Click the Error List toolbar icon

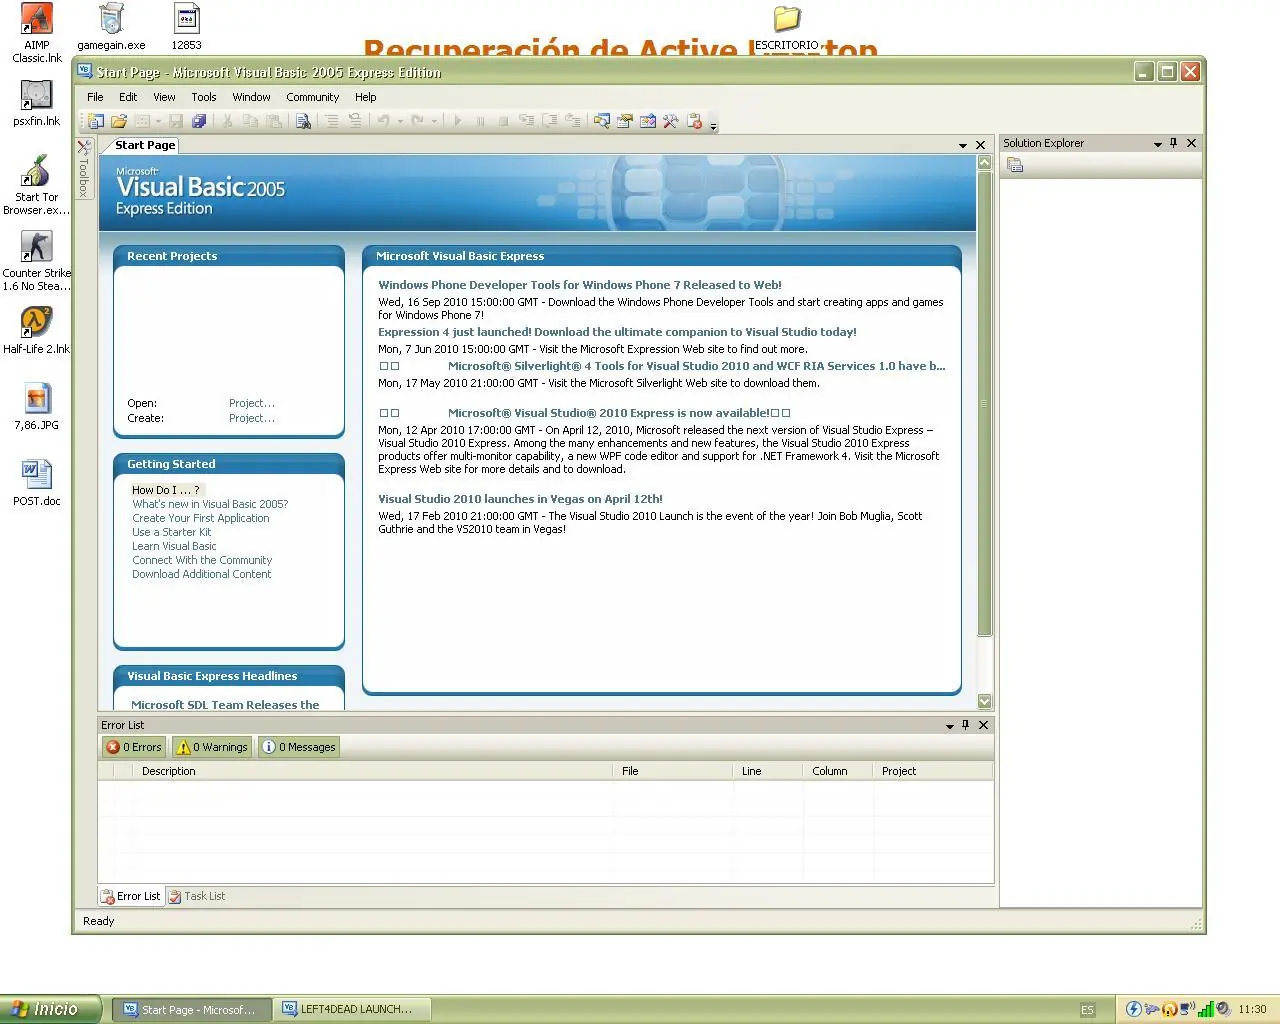(695, 121)
